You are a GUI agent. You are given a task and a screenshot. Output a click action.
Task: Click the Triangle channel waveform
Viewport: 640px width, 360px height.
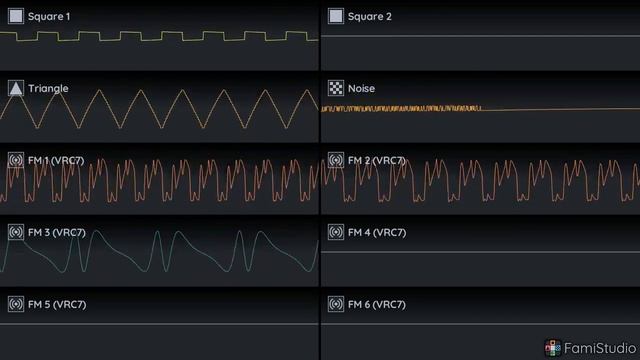pos(159,109)
